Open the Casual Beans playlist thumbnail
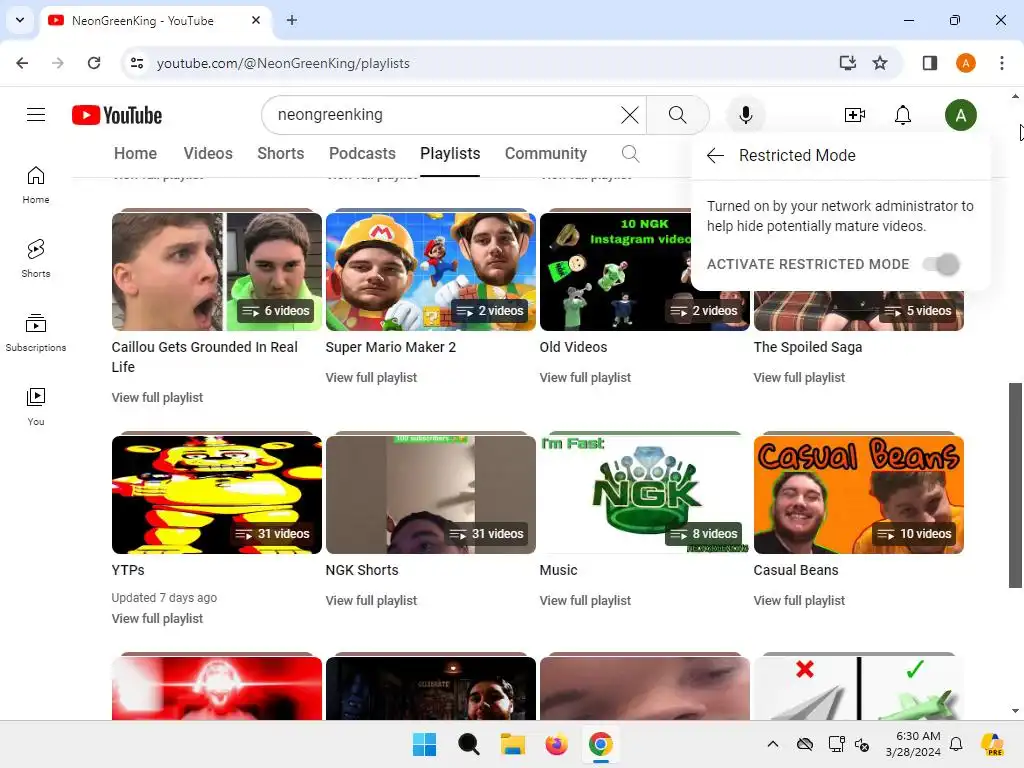Viewport: 1024px width, 768px height. pyautogui.click(x=859, y=494)
